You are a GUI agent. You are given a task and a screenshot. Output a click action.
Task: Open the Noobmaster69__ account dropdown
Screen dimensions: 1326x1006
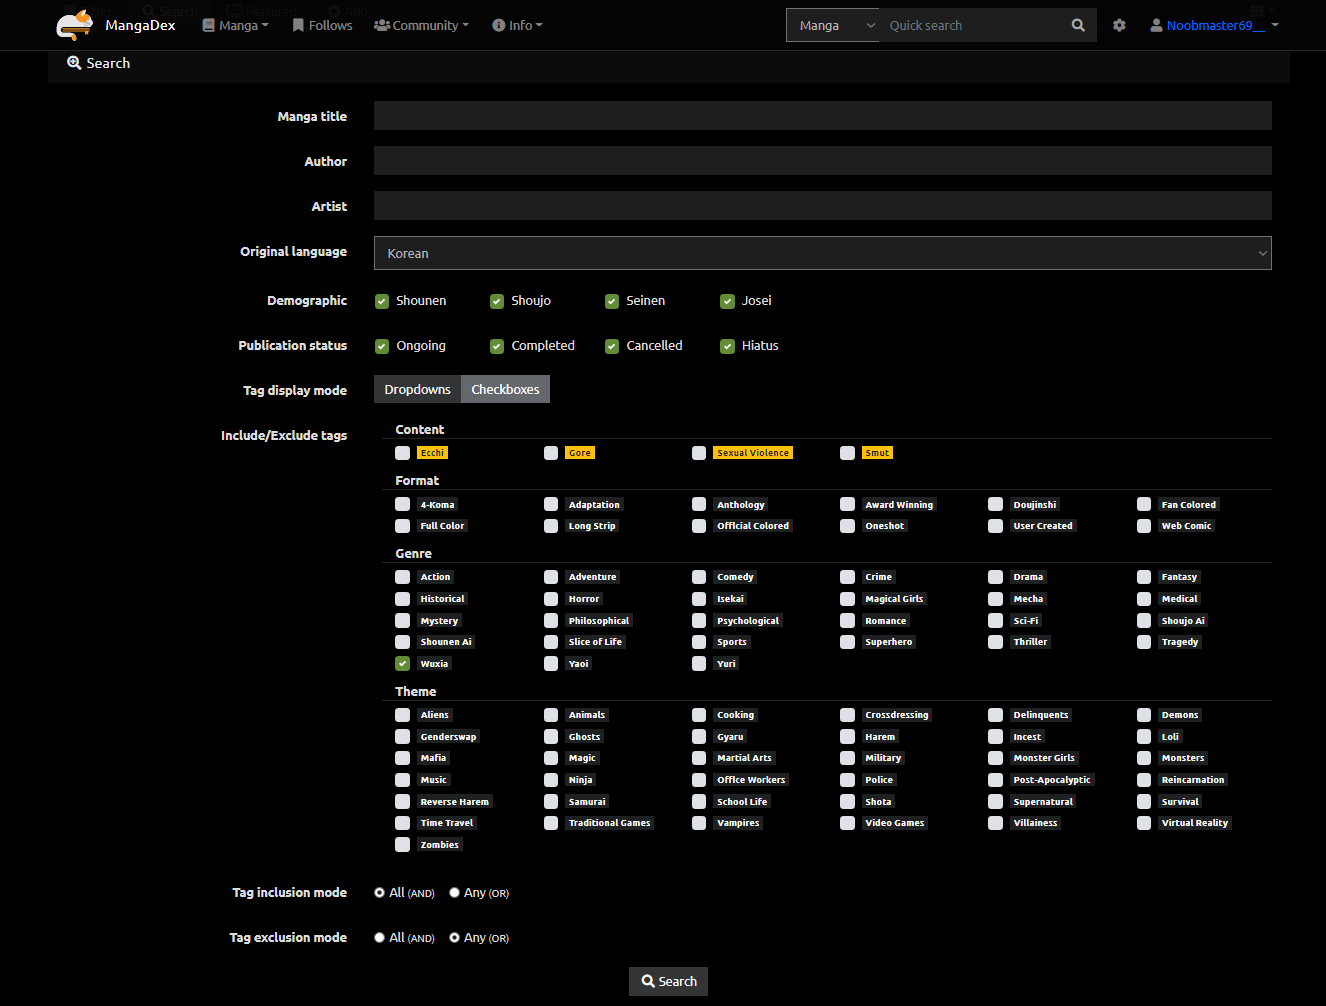(1215, 25)
